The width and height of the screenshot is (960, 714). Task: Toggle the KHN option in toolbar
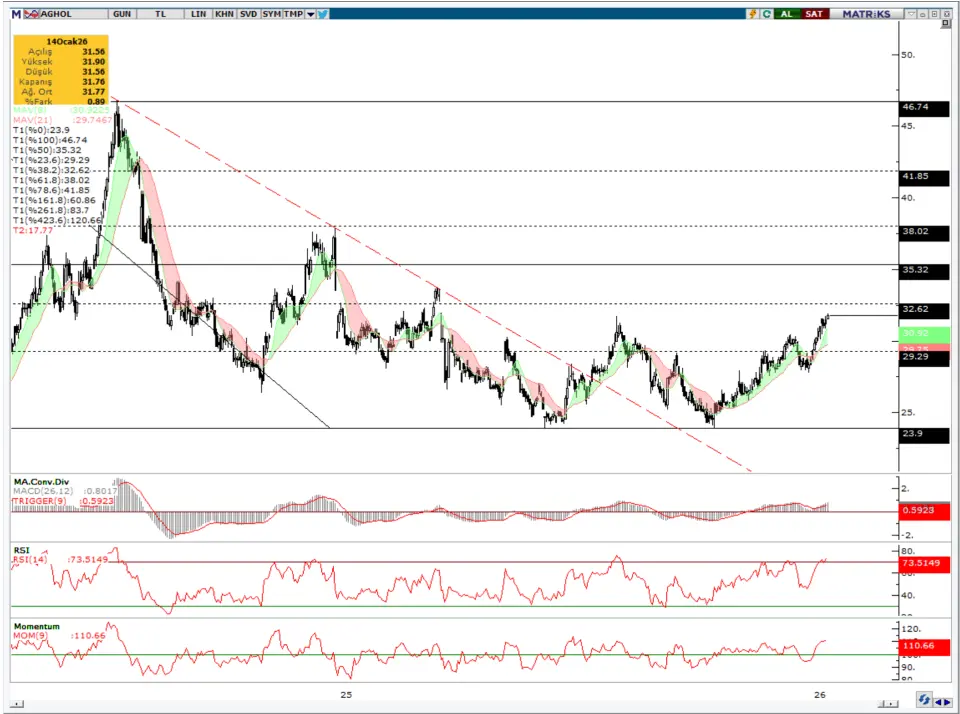pos(224,14)
